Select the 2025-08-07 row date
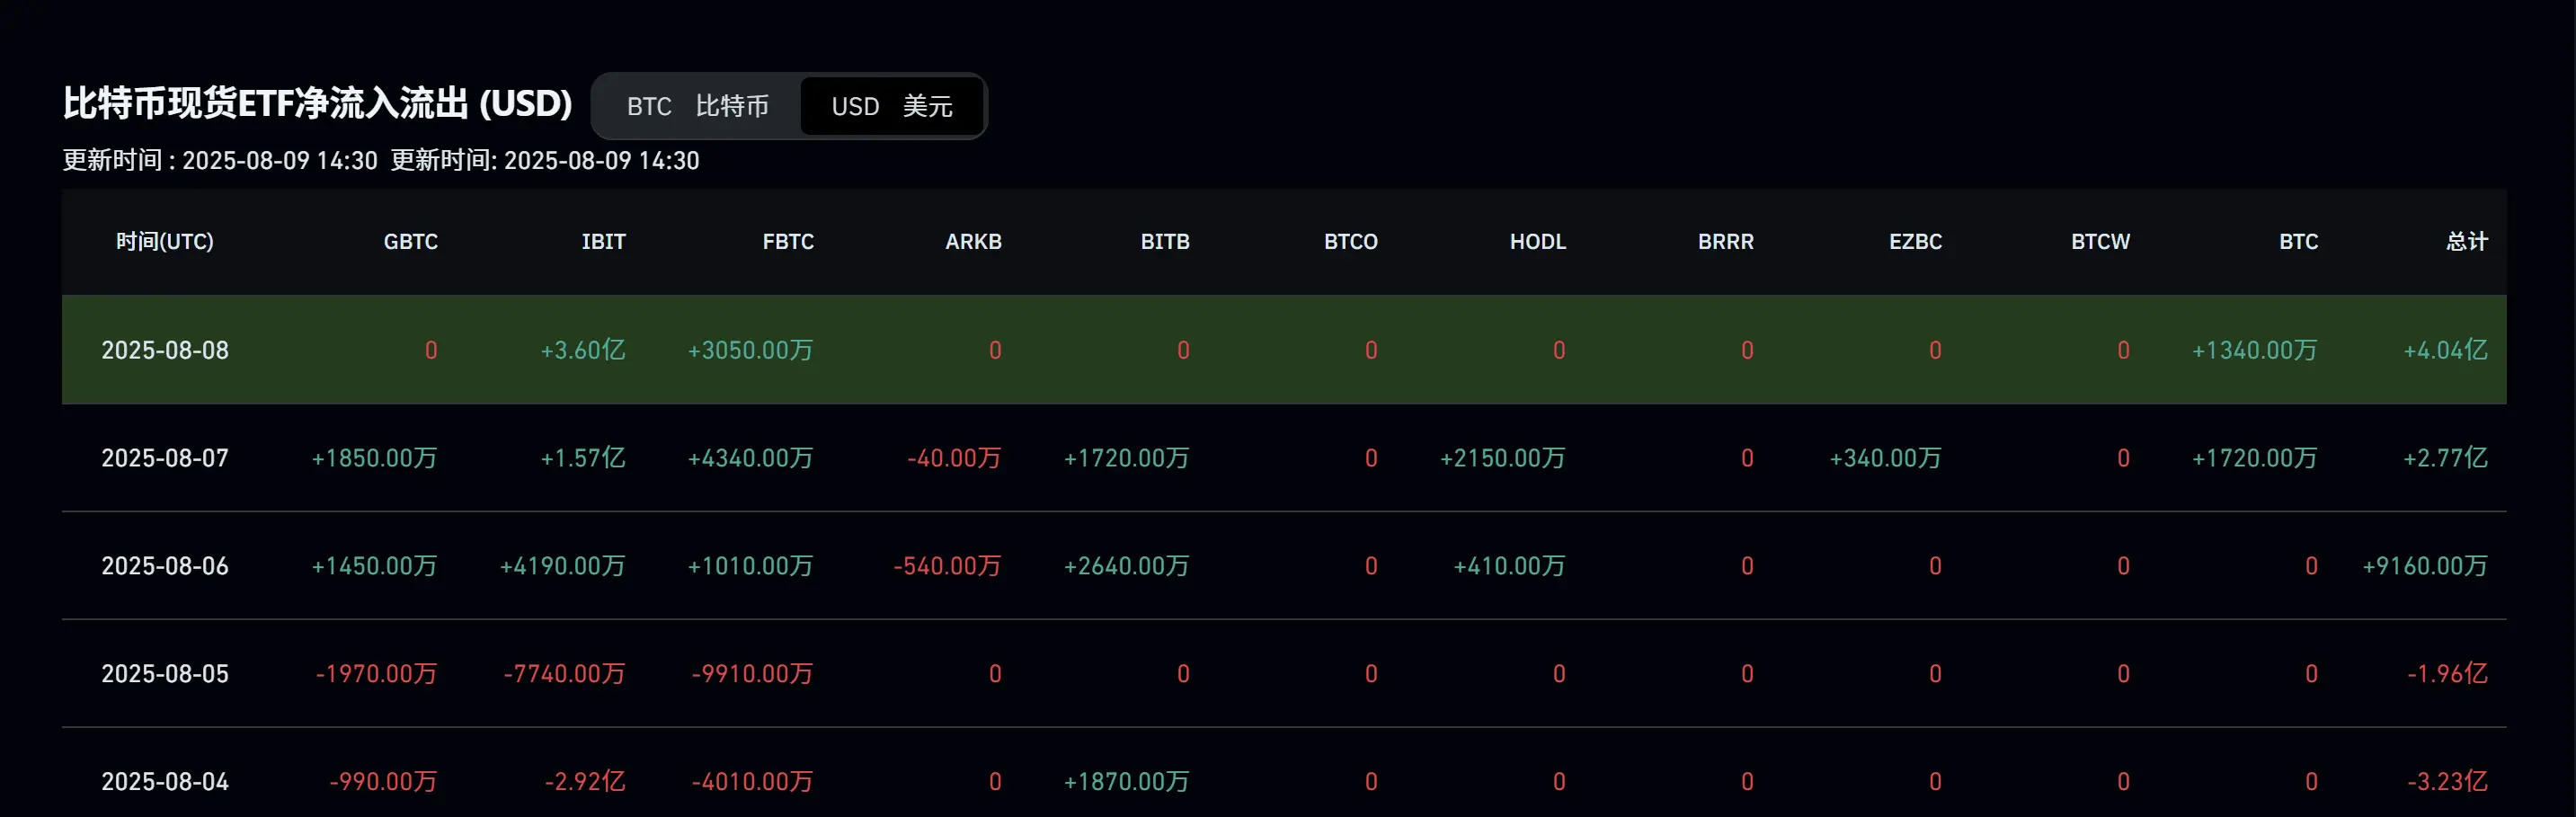2576x817 pixels. coord(165,458)
